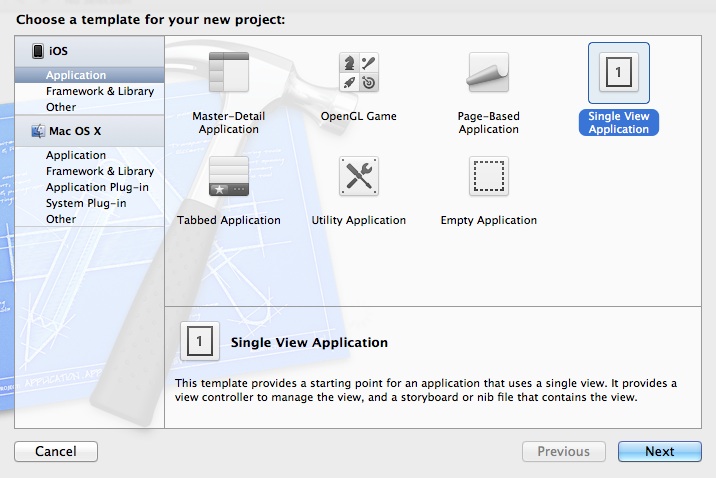
Task: Select Other under iOS
Action: (90, 107)
